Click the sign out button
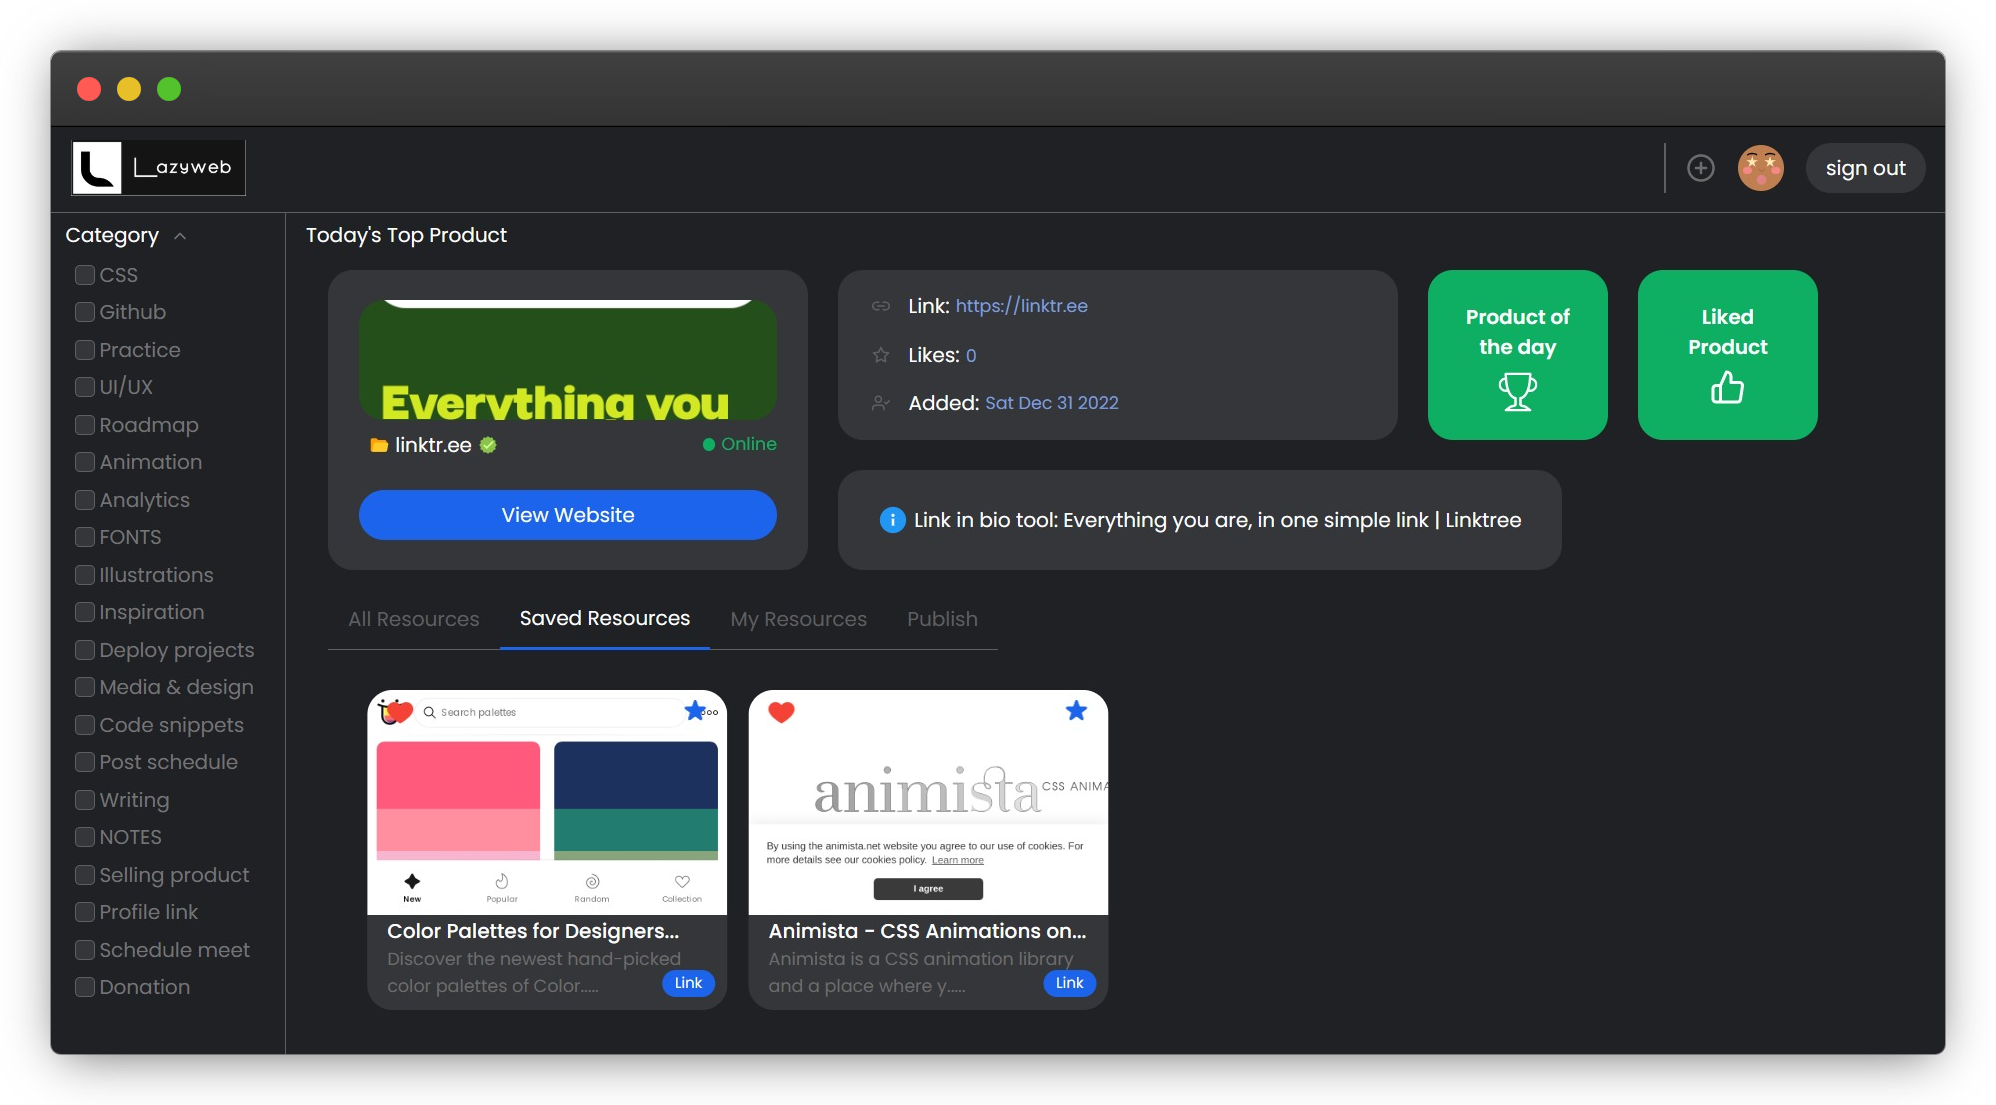The width and height of the screenshot is (1996, 1105). 1865,168
